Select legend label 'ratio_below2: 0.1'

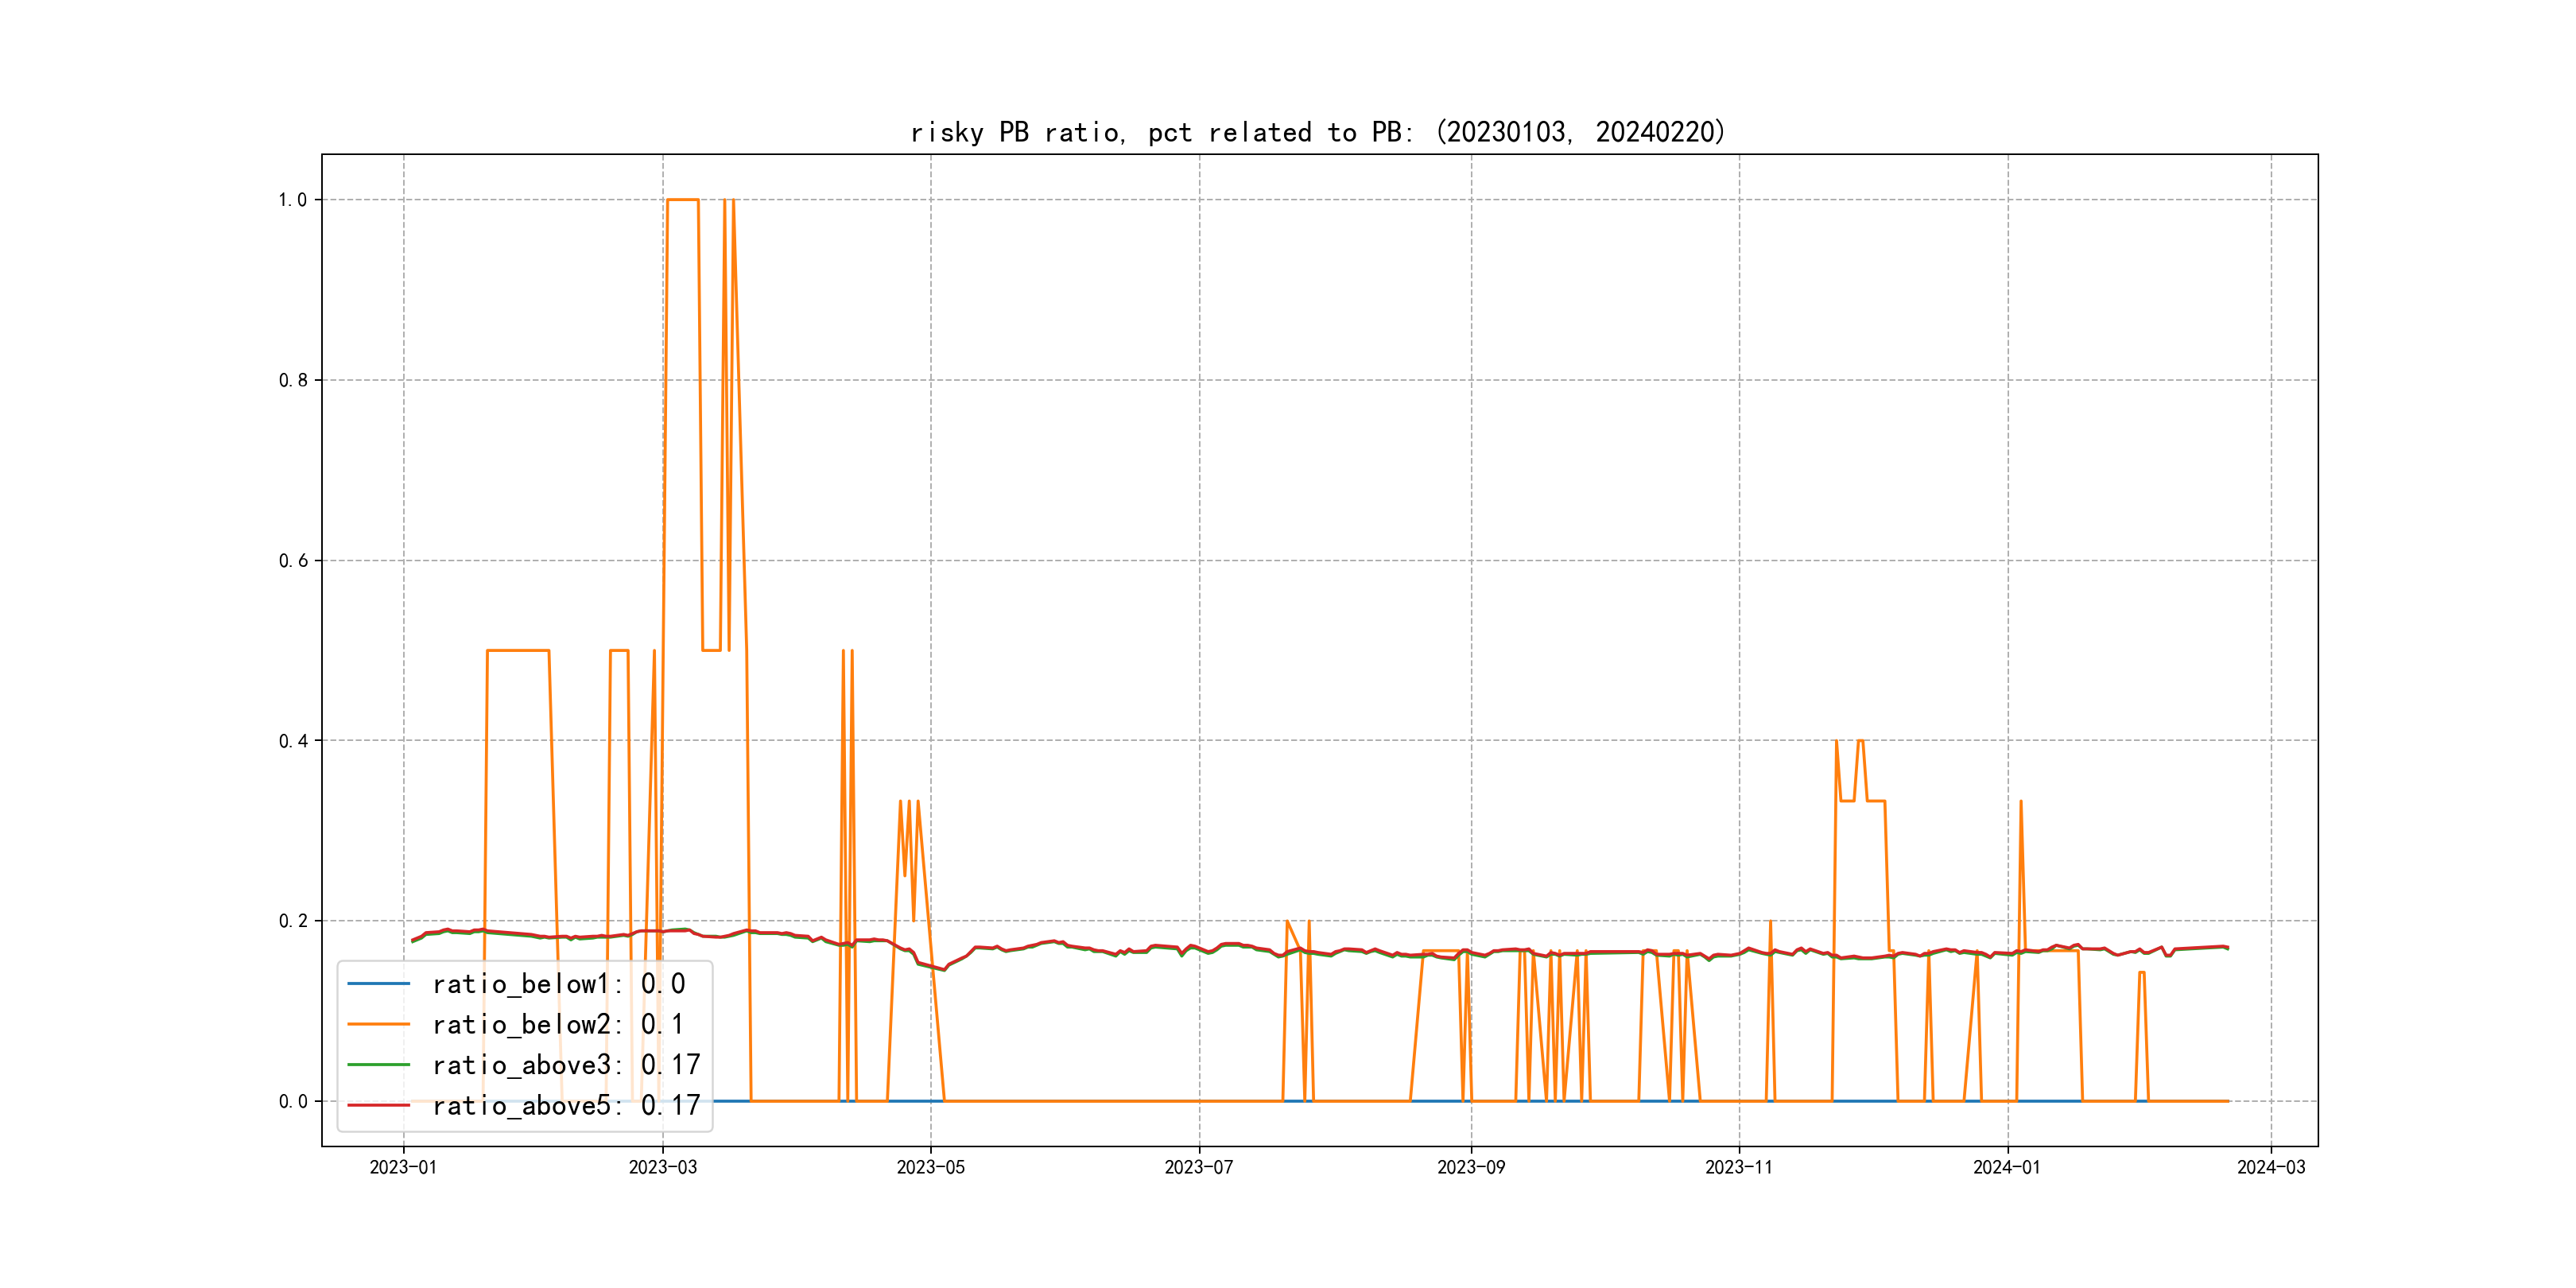558,1024
